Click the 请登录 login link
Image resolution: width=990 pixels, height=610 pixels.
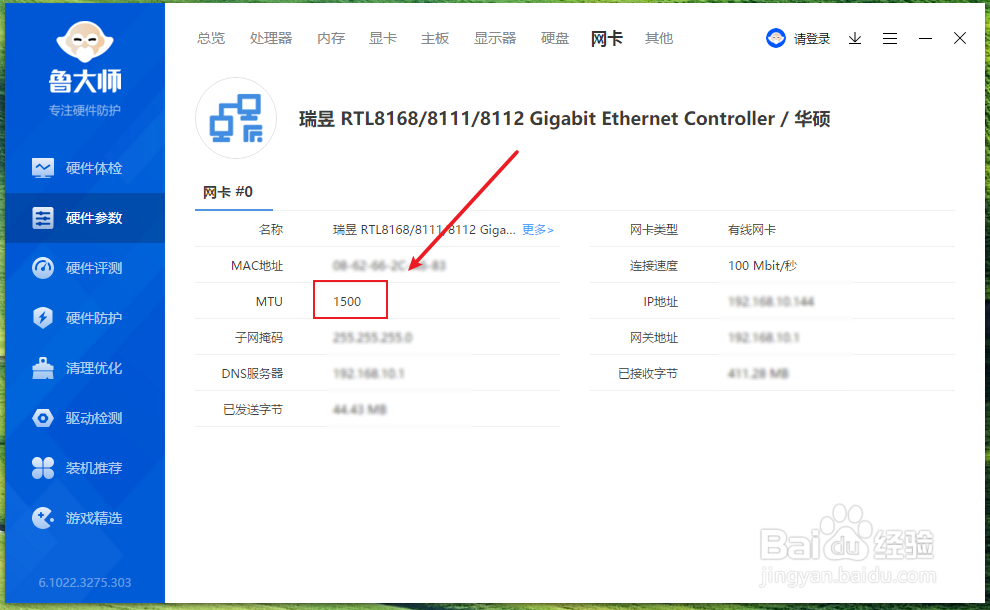[811, 39]
